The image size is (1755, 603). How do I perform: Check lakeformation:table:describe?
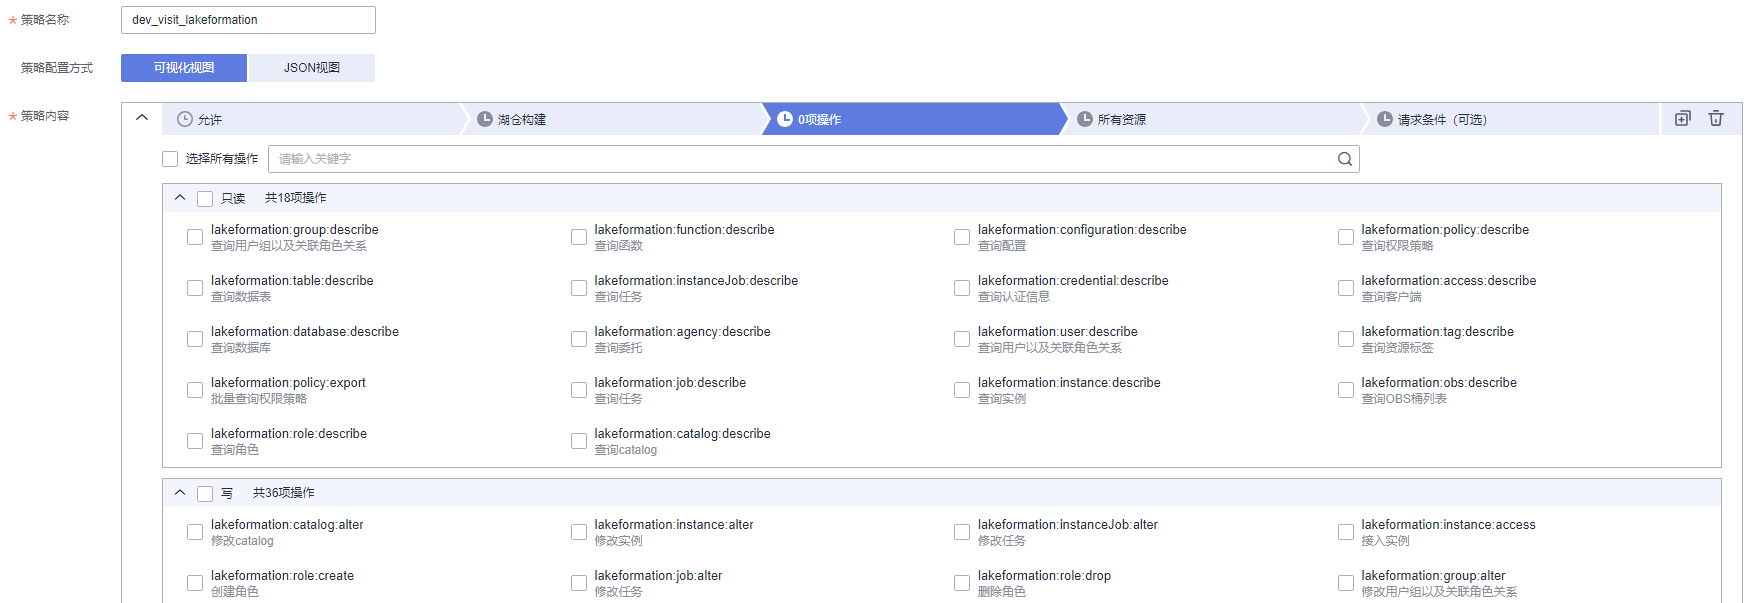point(195,288)
